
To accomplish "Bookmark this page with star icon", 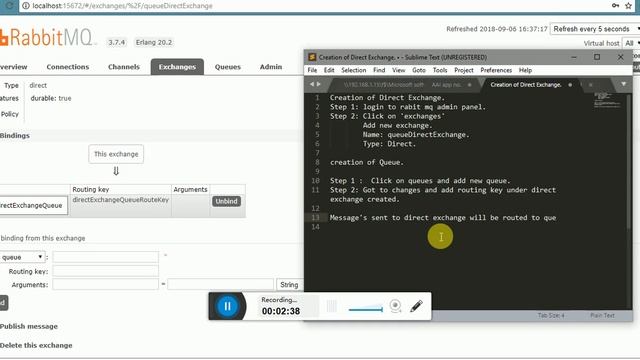I will [x=628, y=5].
